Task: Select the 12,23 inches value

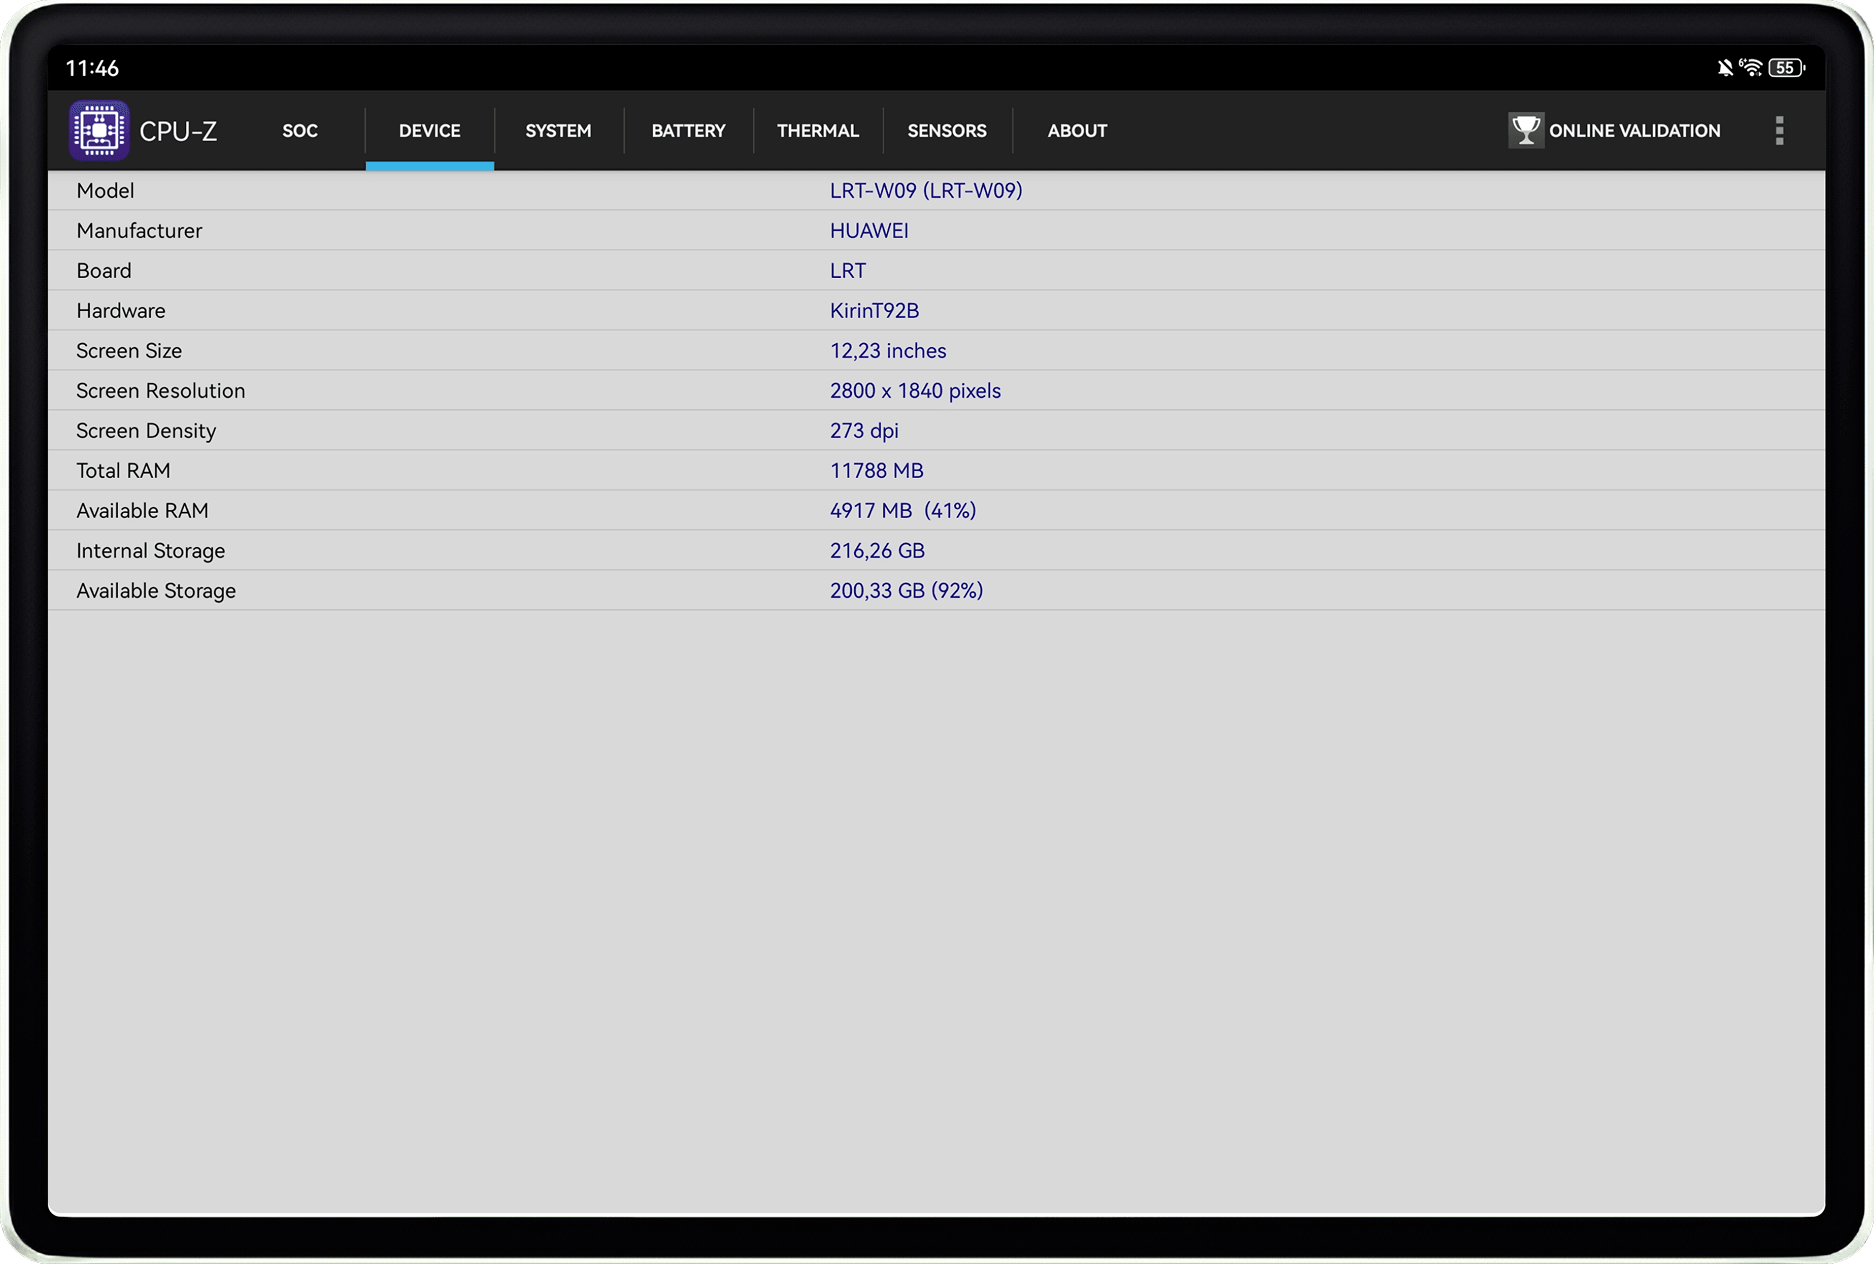Action: click(888, 351)
